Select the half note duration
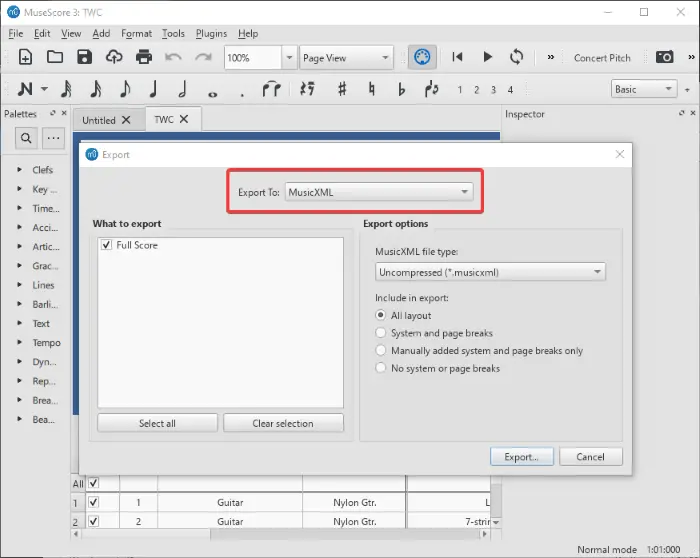The image size is (700, 558). 182,89
